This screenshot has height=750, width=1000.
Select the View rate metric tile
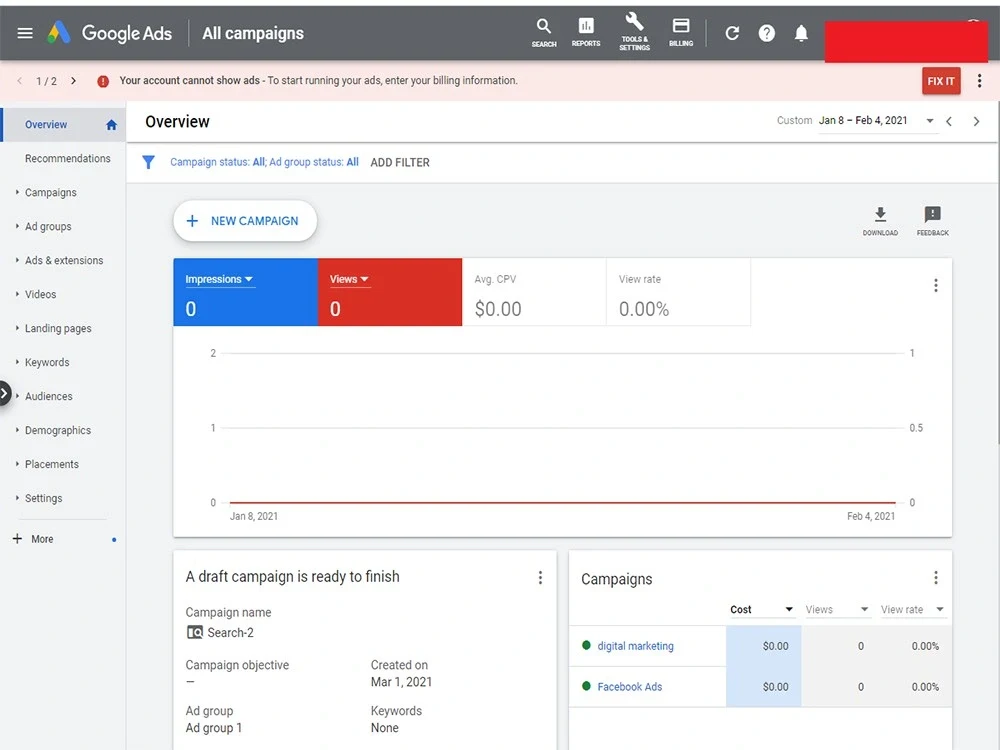tap(678, 292)
